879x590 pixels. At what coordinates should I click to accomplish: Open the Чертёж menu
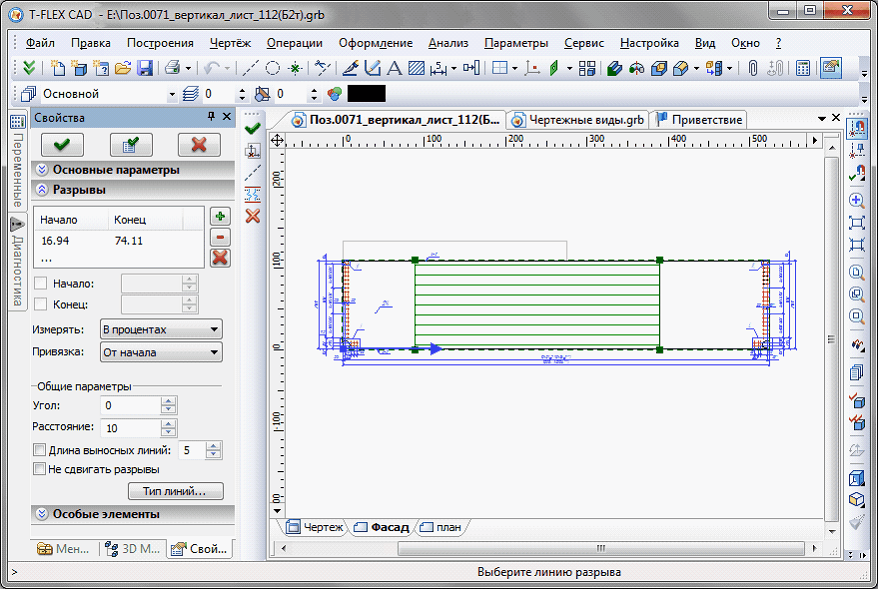click(x=230, y=43)
